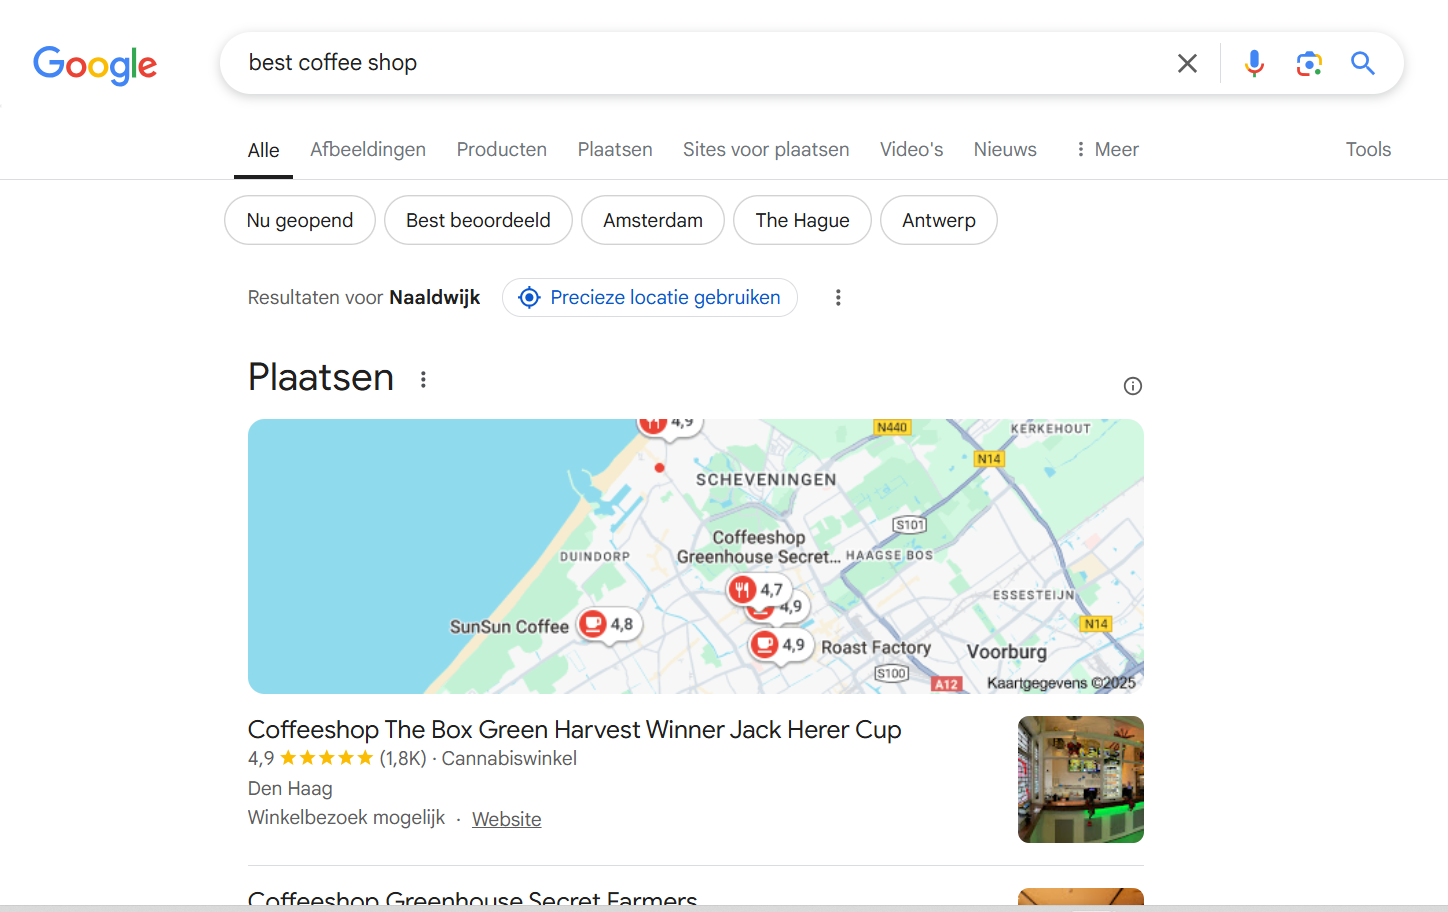Viewport: 1448px width, 912px height.
Task: Switch to the Afbeeldingen tab
Action: (368, 149)
